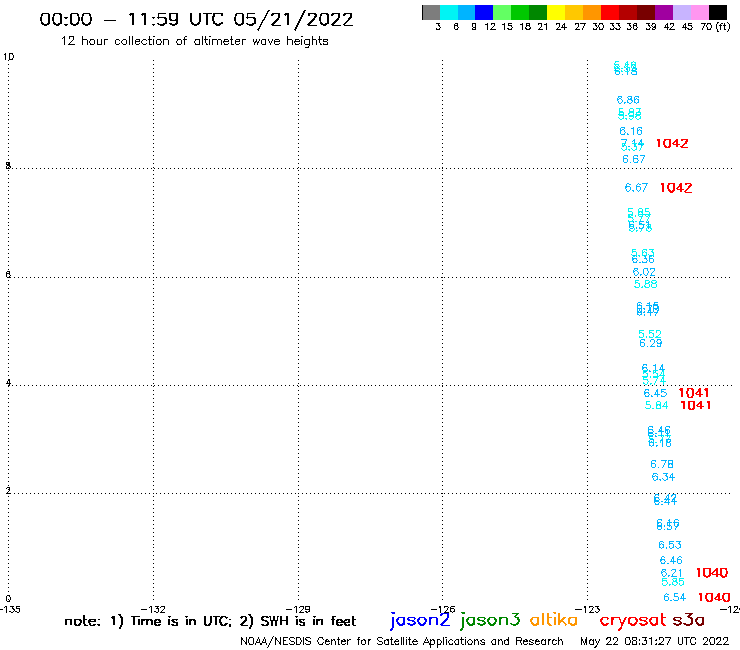Click wave height value 5.88
Image resolution: width=740 pixels, height=650 pixels.
coord(645,284)
